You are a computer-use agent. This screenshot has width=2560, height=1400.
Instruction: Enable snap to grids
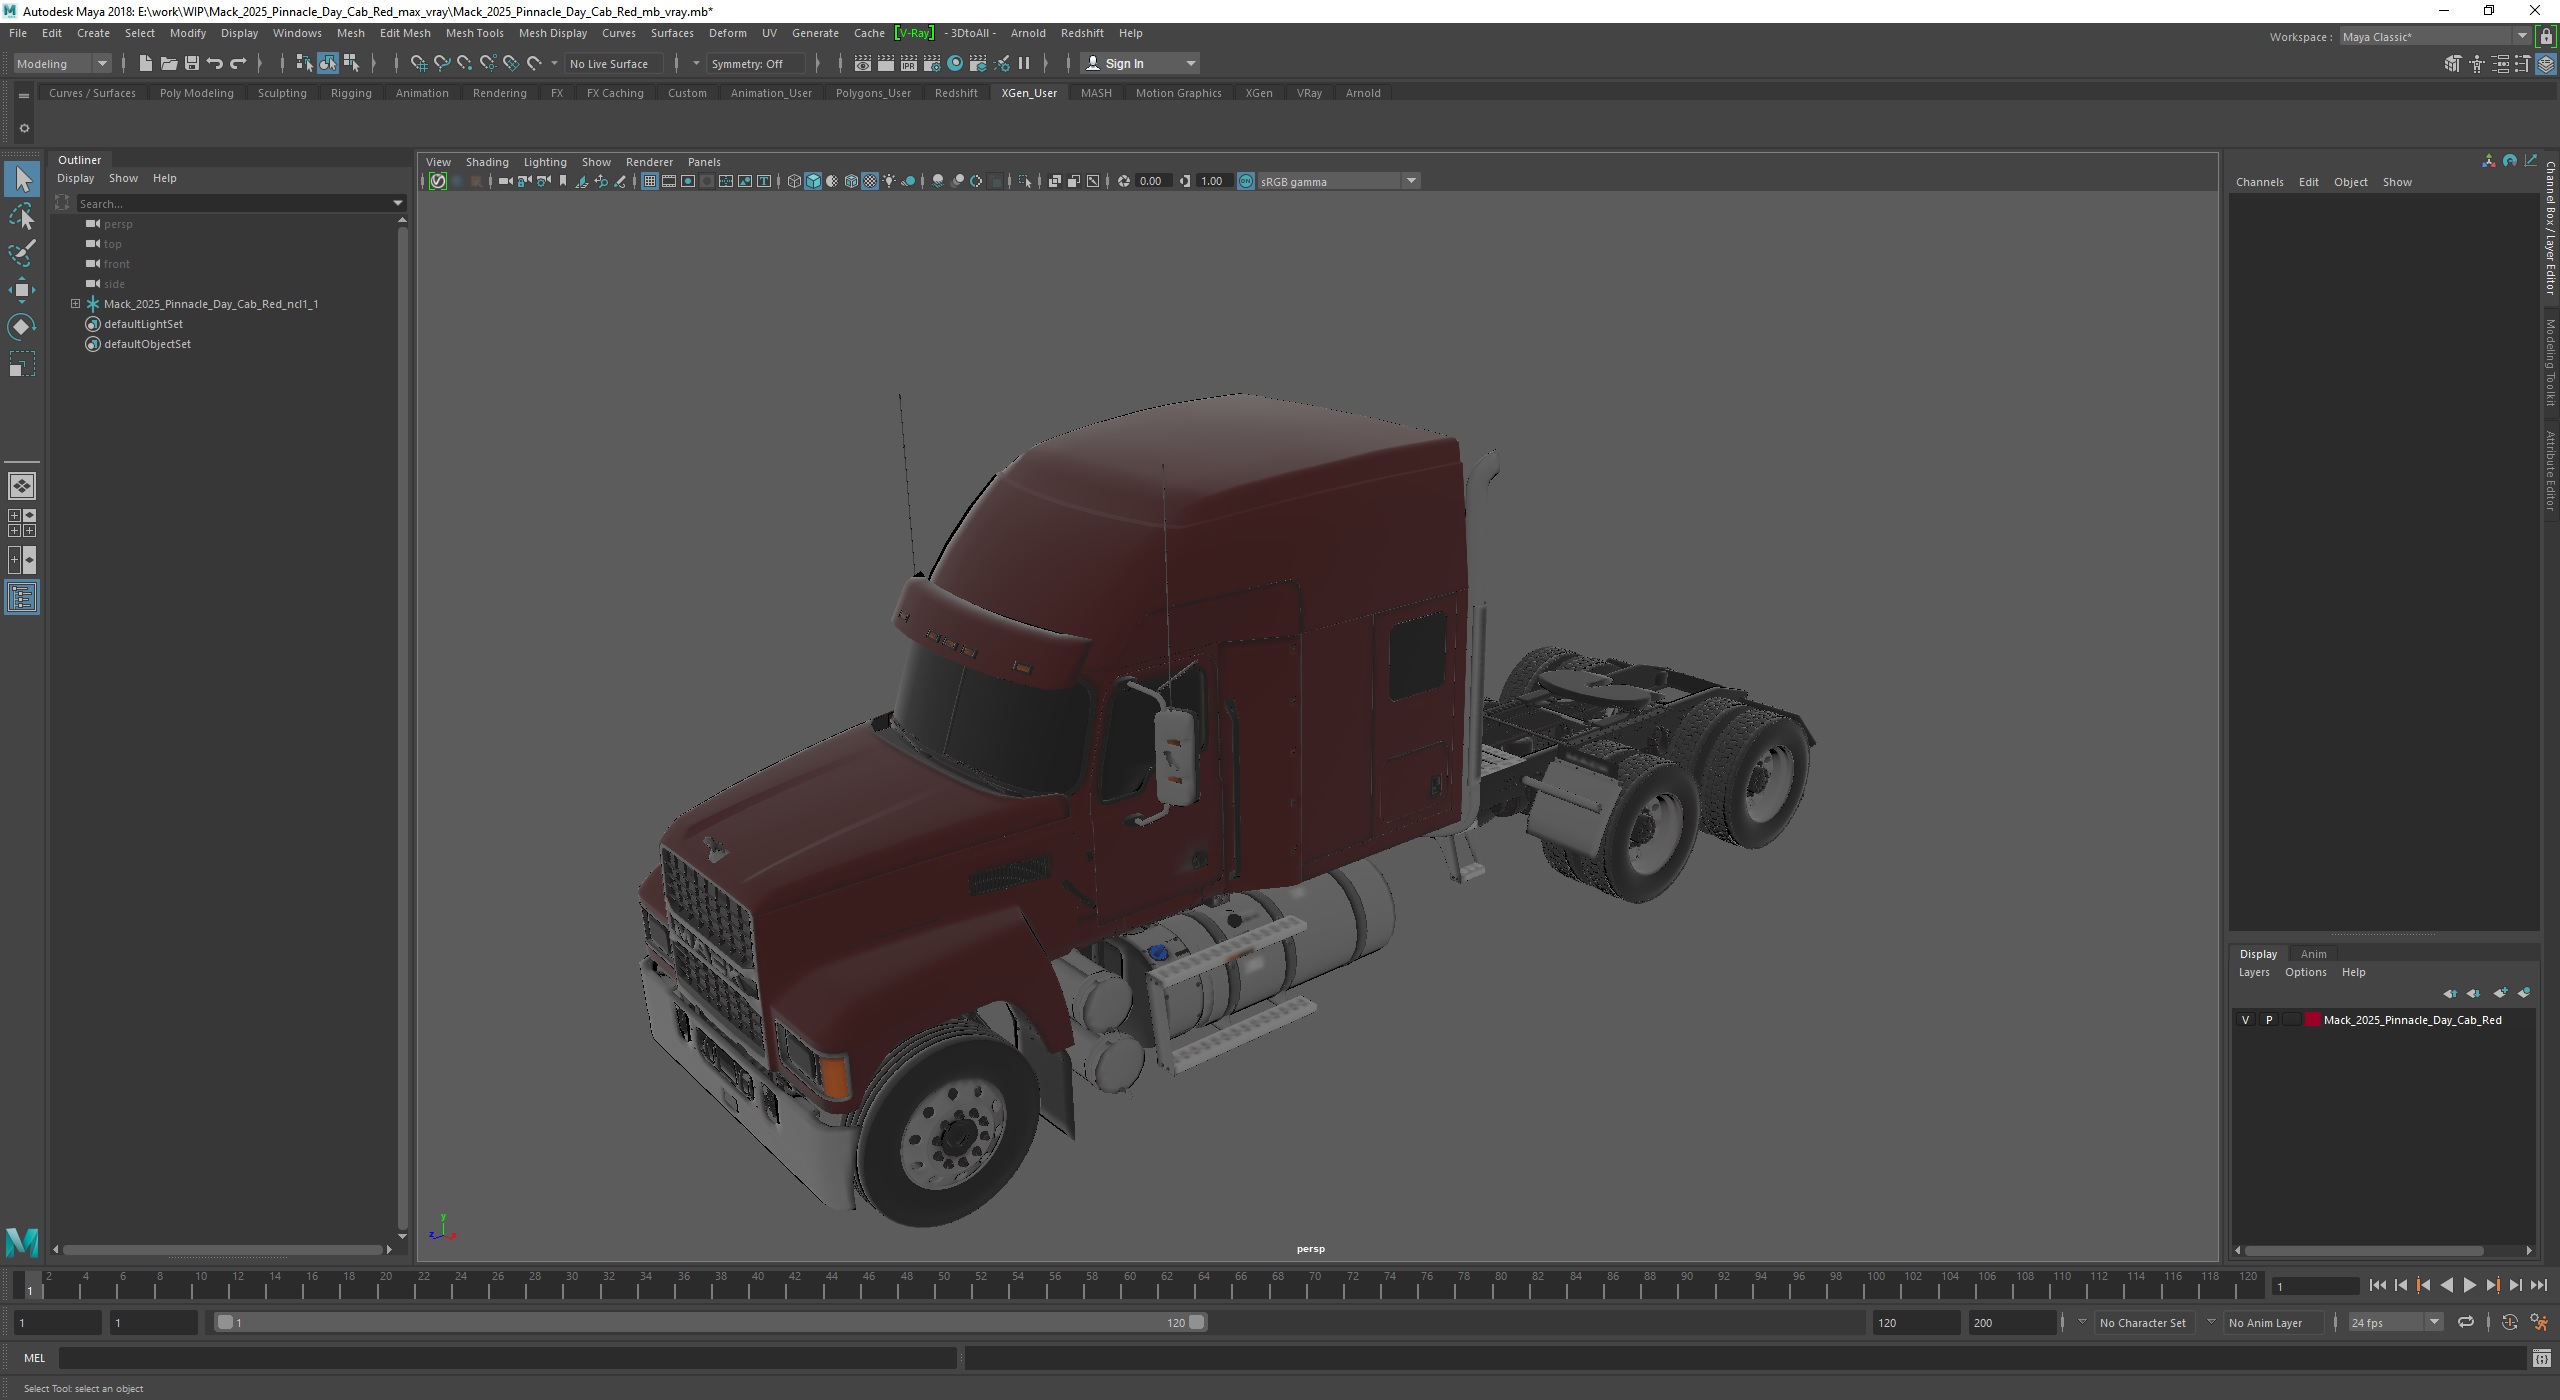(418, 63)
